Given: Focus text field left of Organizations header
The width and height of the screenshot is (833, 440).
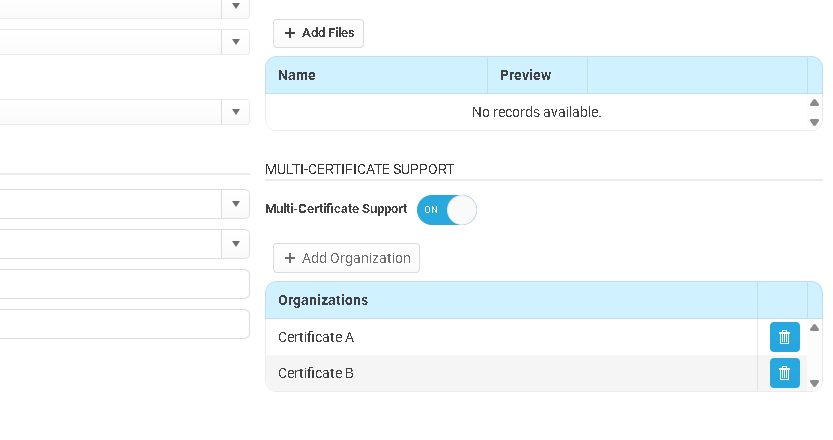Looking at the screenshot, I should tap(120, 284).
